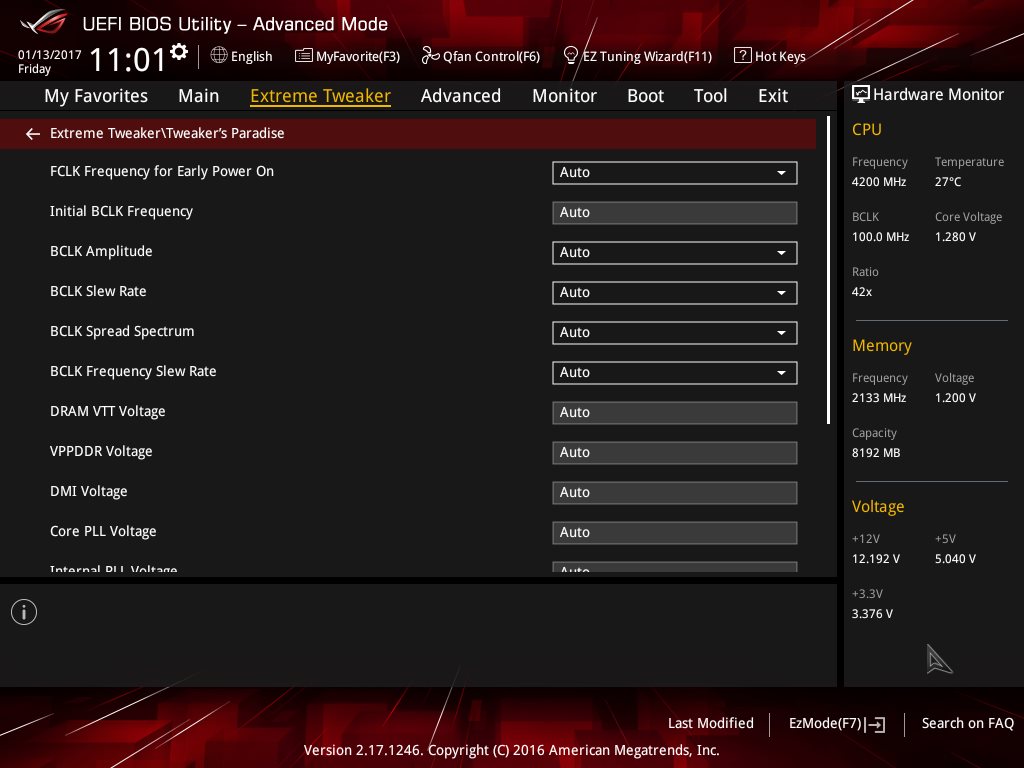Open FCLK Frequency for Early Power On dropdown
1024x768 pixels.
click(675, 173)
